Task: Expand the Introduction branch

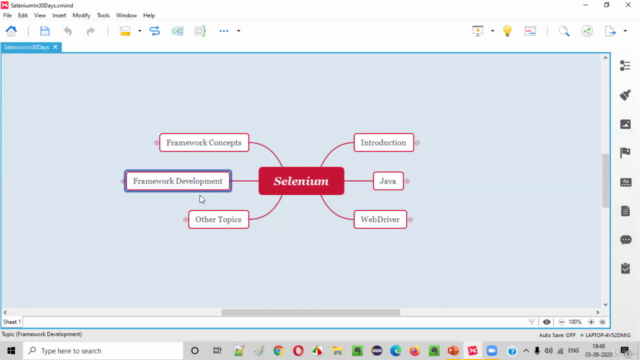Action: click(x=417, y=142)
